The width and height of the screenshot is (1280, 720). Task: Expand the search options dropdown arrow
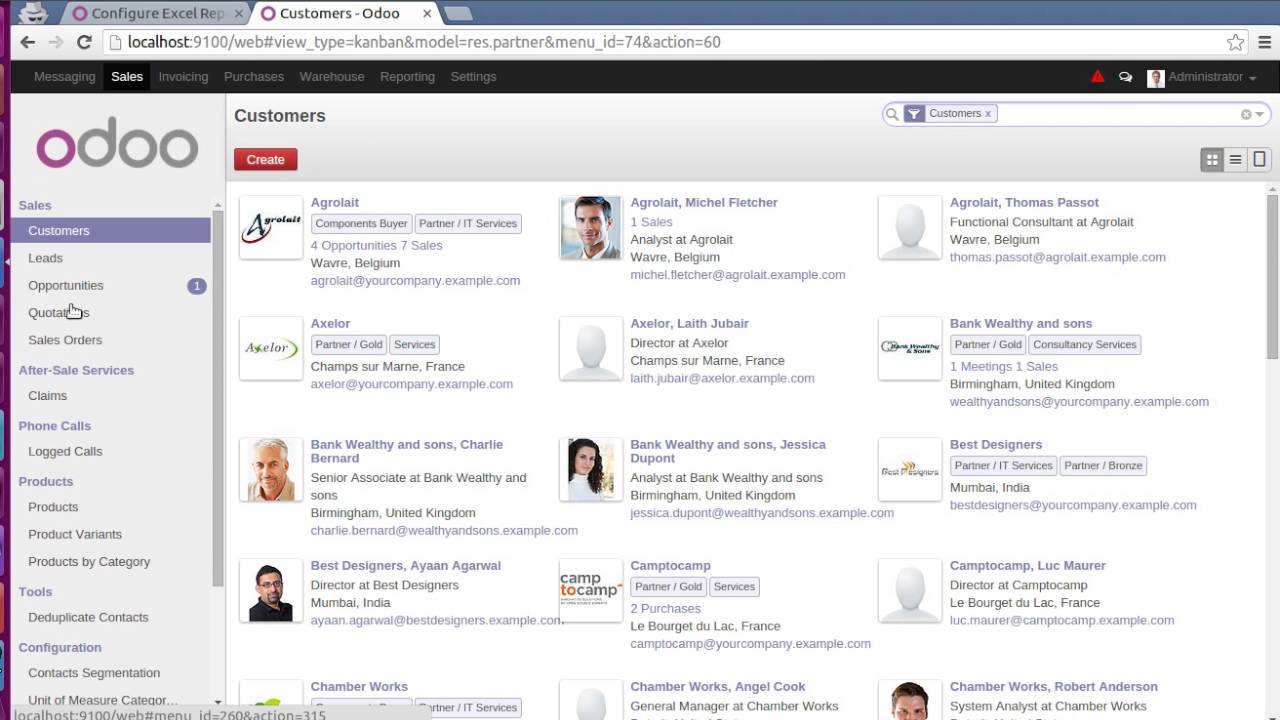tap(1260, 114)
